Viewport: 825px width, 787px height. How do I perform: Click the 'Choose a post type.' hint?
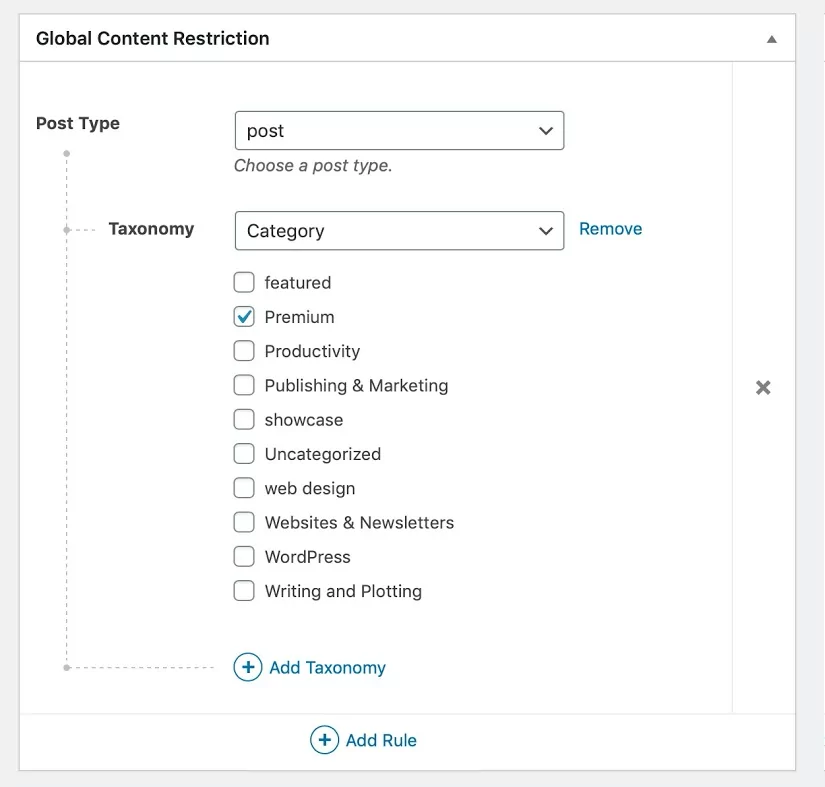313,166
